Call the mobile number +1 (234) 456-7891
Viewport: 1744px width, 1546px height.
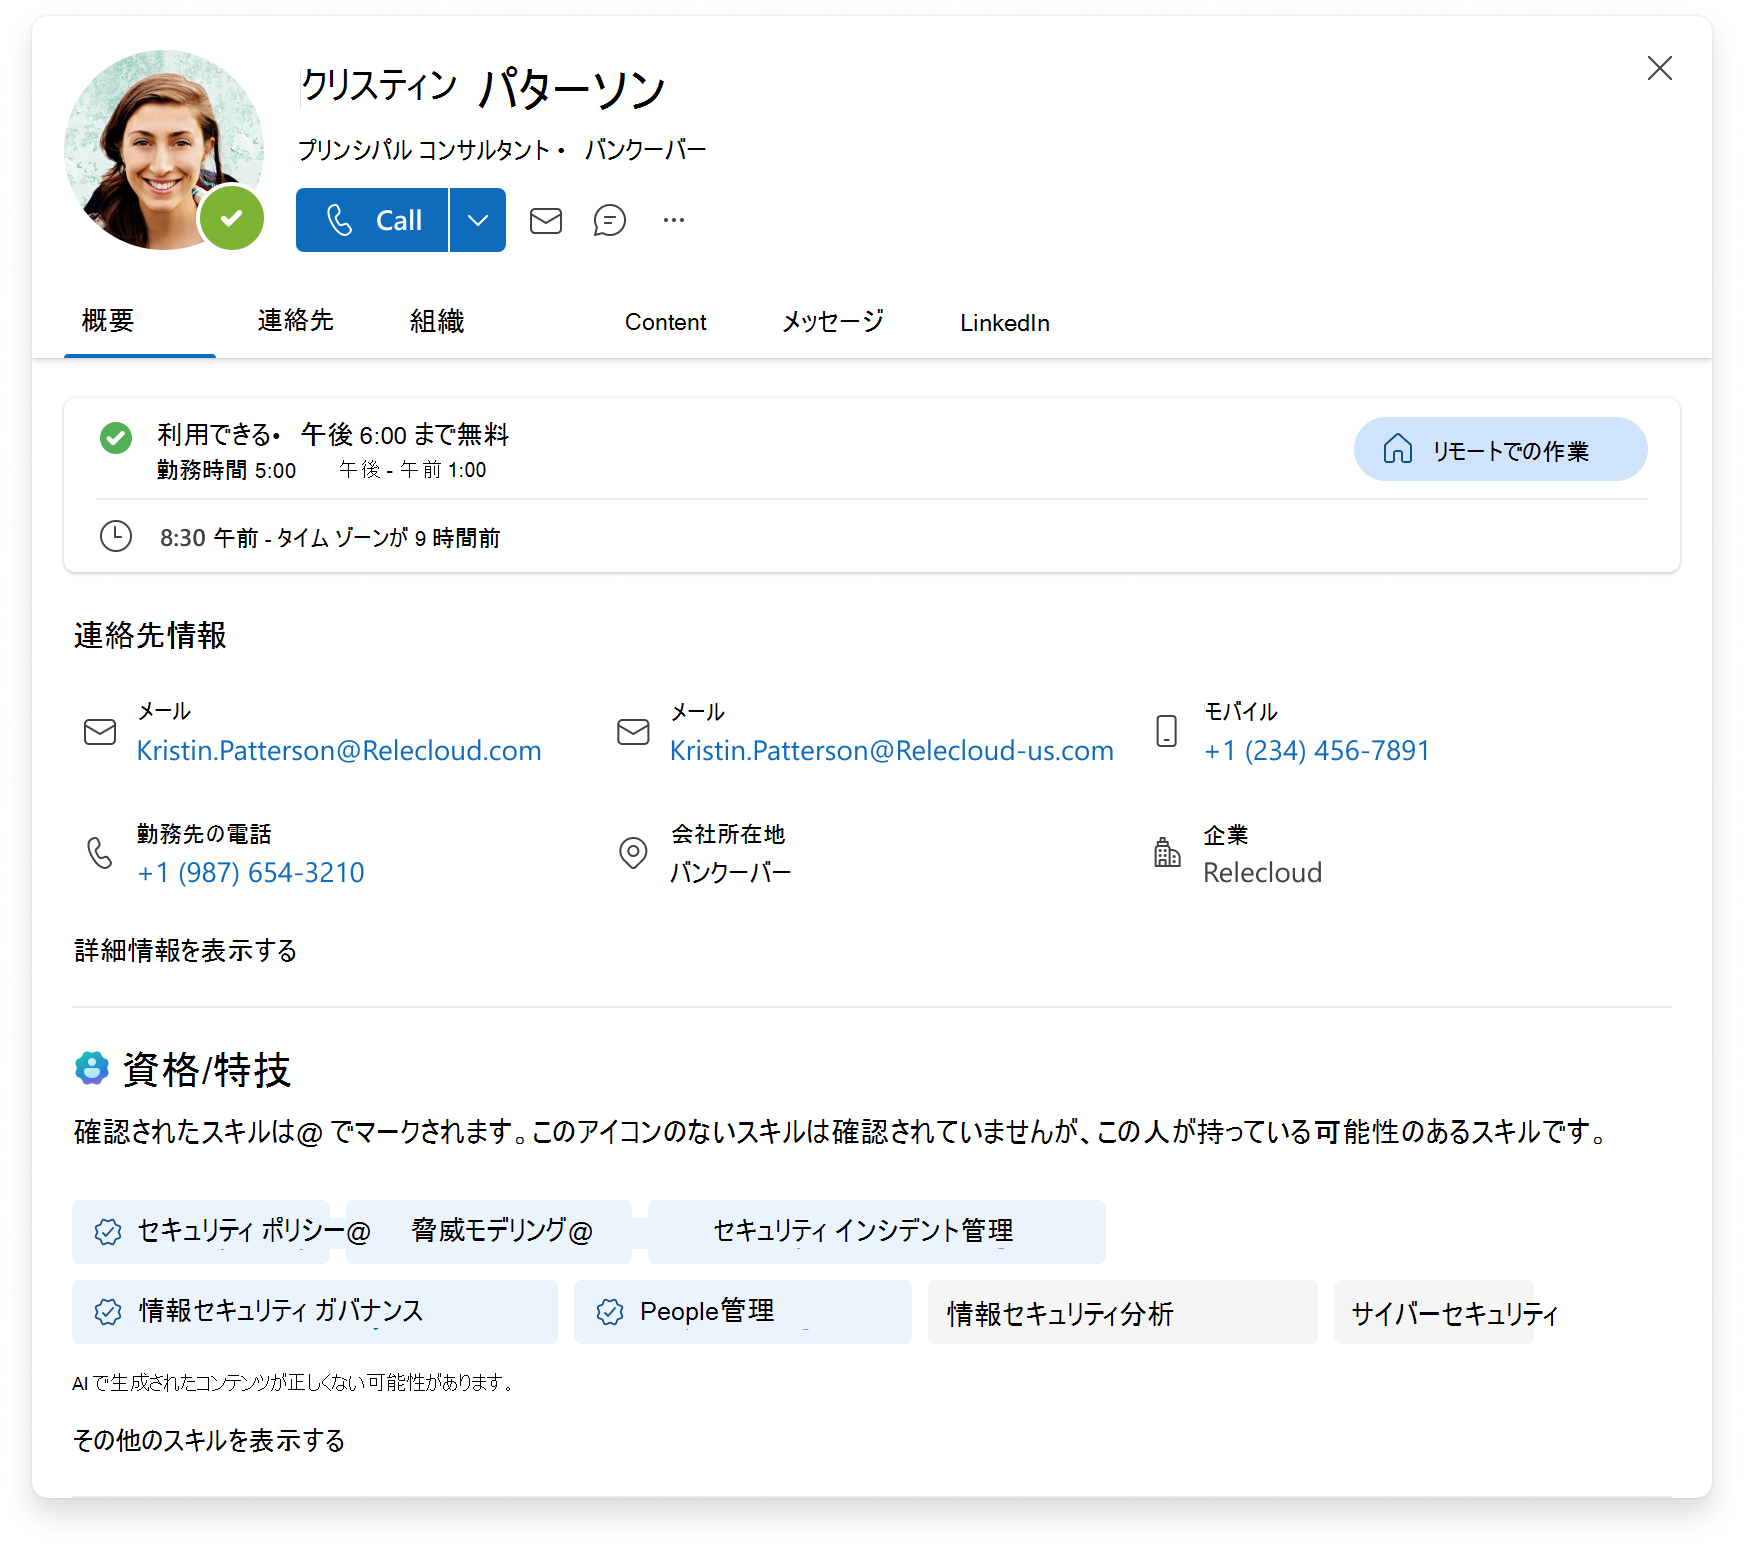(x=1317, y=750)
